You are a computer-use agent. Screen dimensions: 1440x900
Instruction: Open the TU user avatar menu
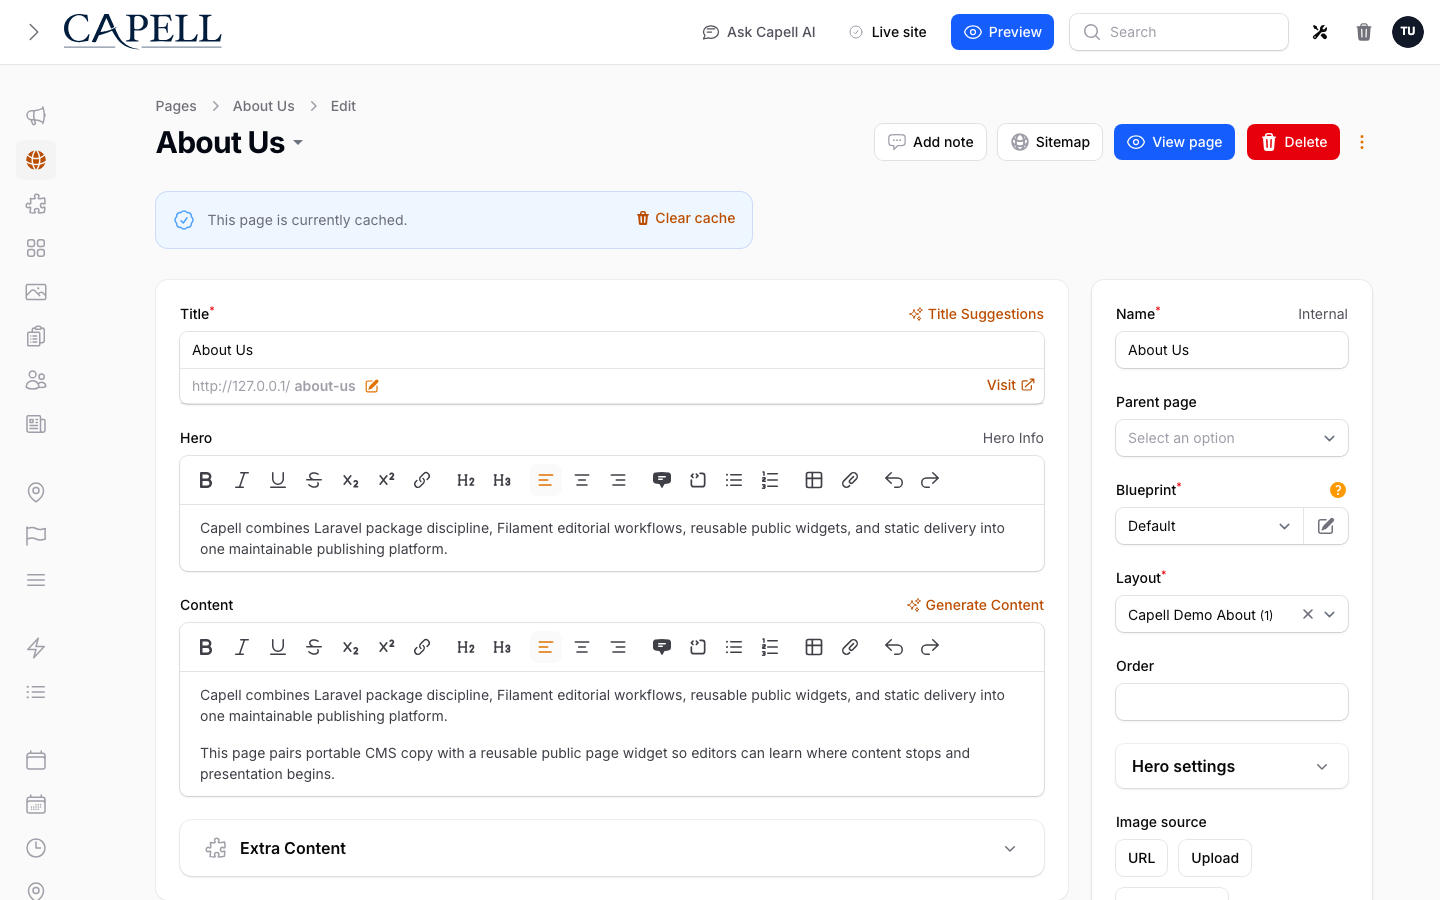point(1408,32)
